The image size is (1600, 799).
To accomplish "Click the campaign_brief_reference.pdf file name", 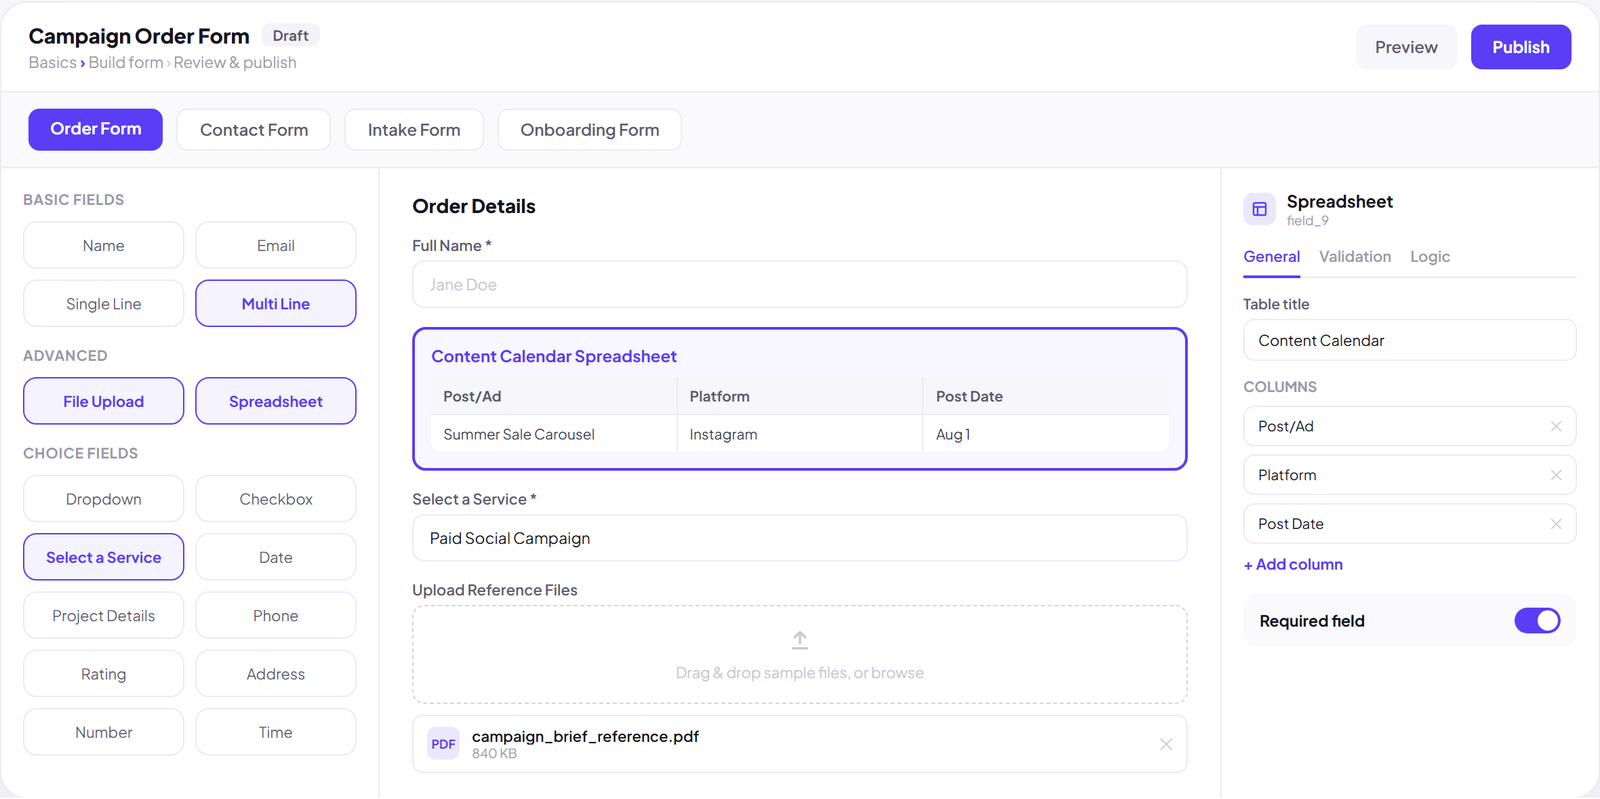I will (x=585, y=736).
